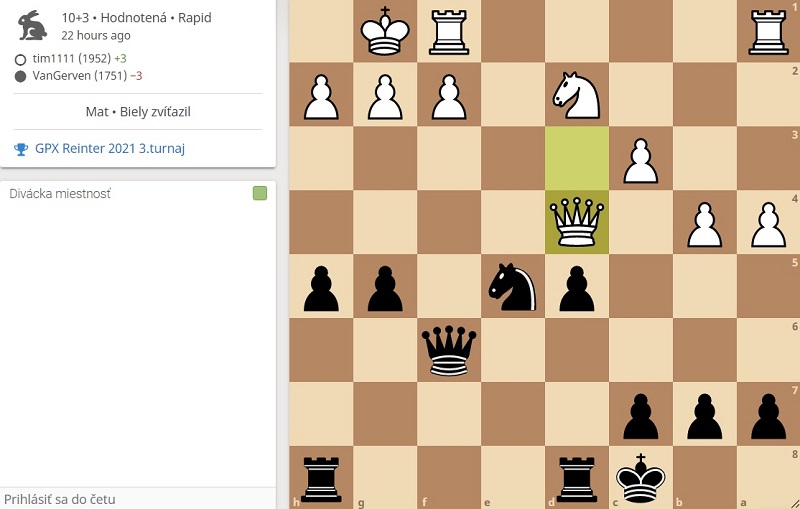This screenshot has width=800, height=509.
Task: Toggle the green spectator room chat checkbox
Action: click(260, 193)
